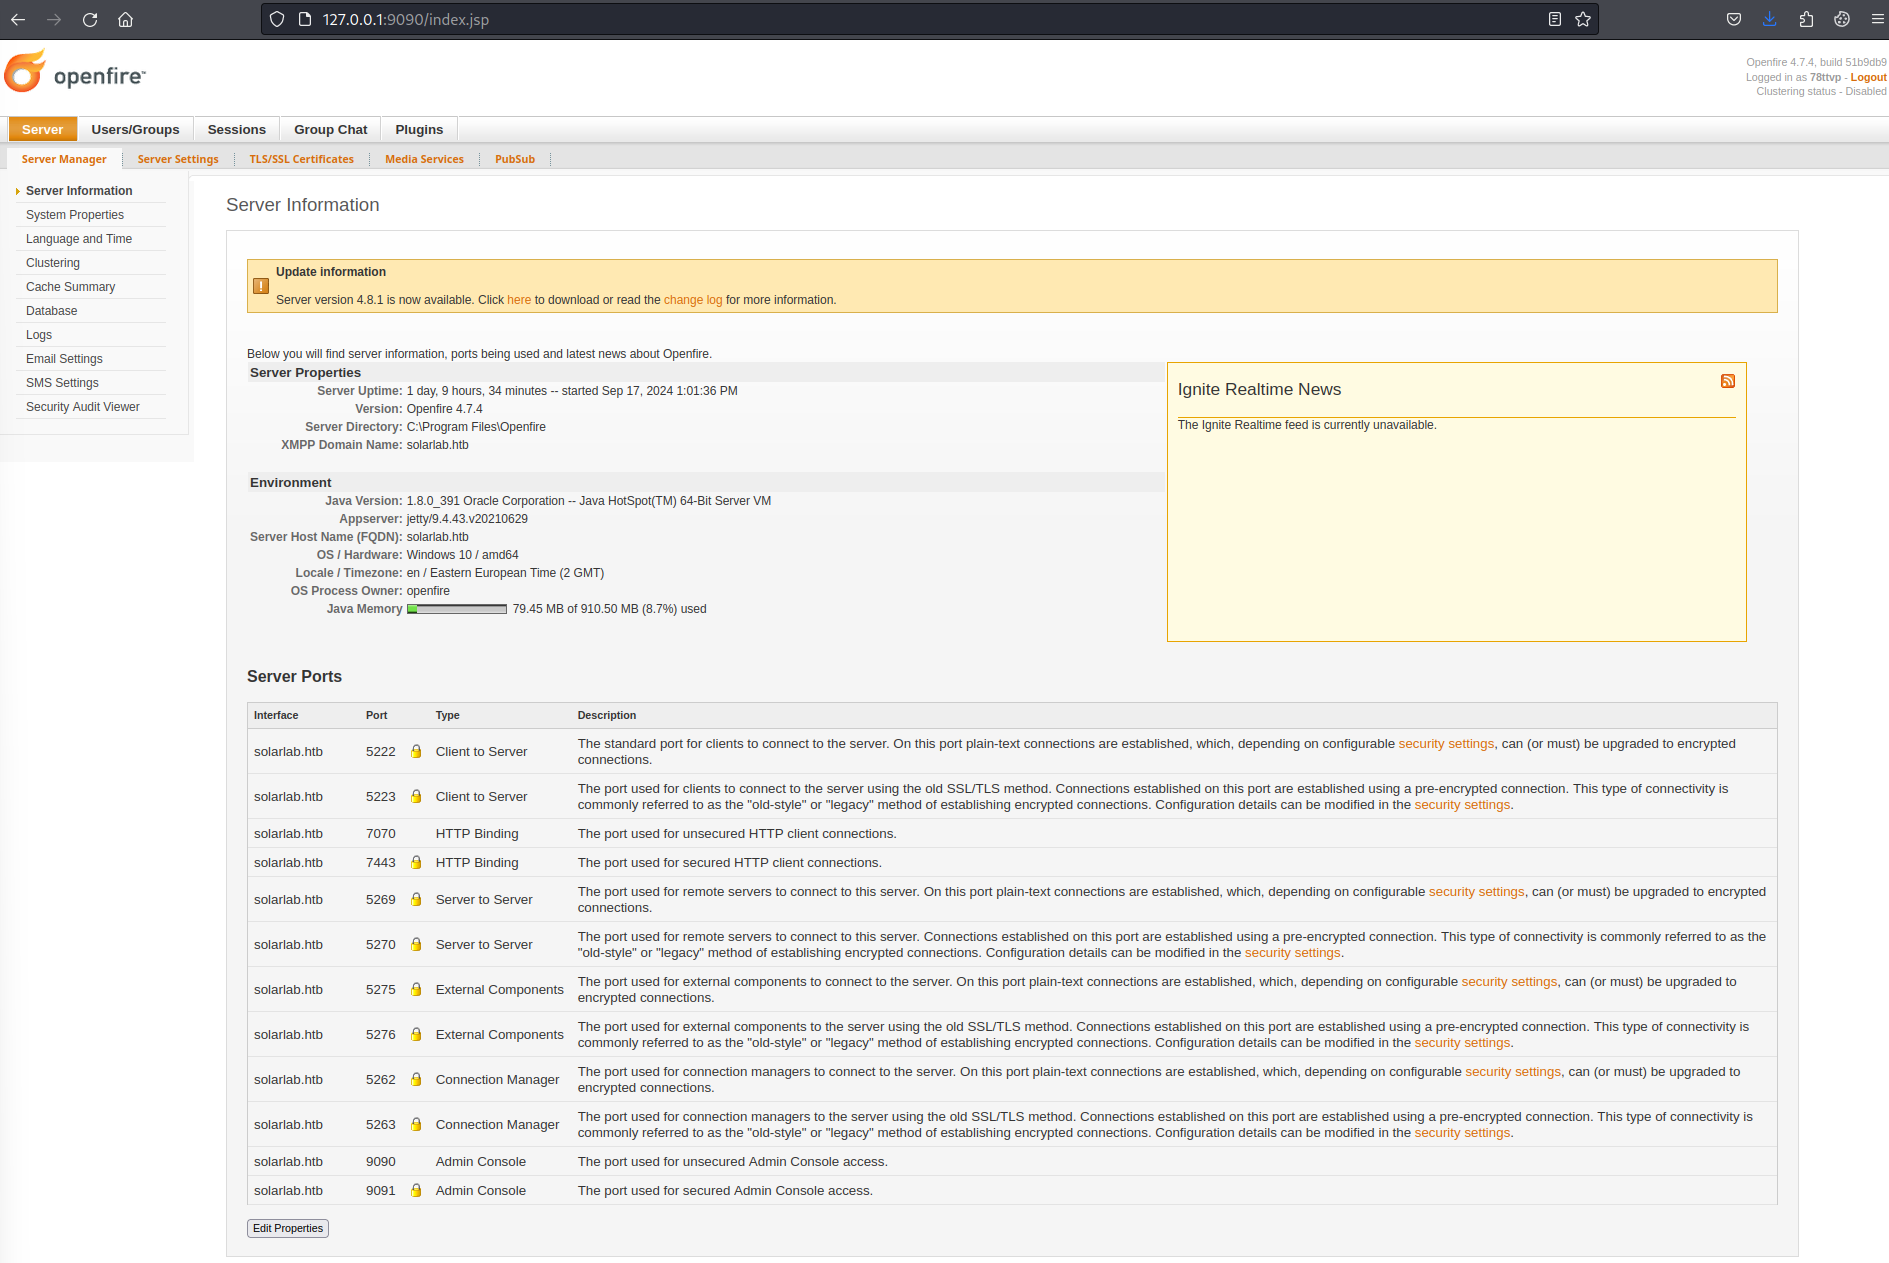The image size is (1889, 1263).
Task: Open the Ignite Realtime RSS feed icon
Action: tap(1728, 381)
